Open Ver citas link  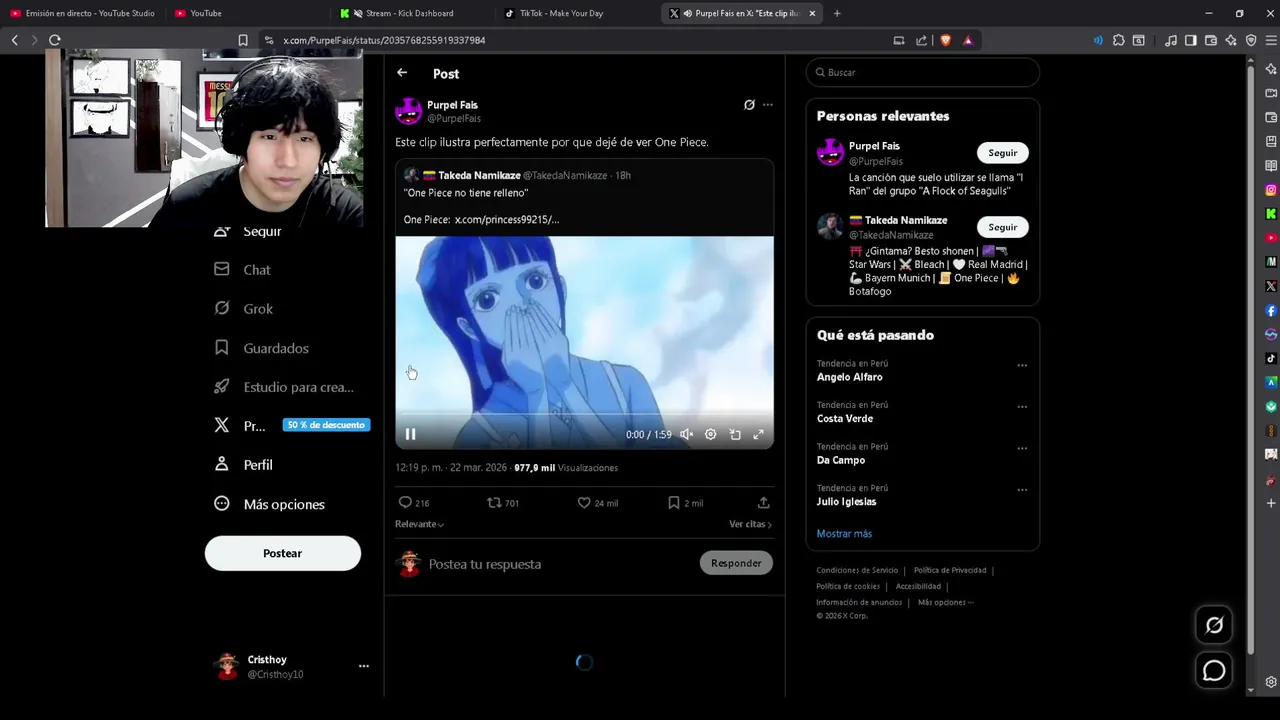click(750, 524)
